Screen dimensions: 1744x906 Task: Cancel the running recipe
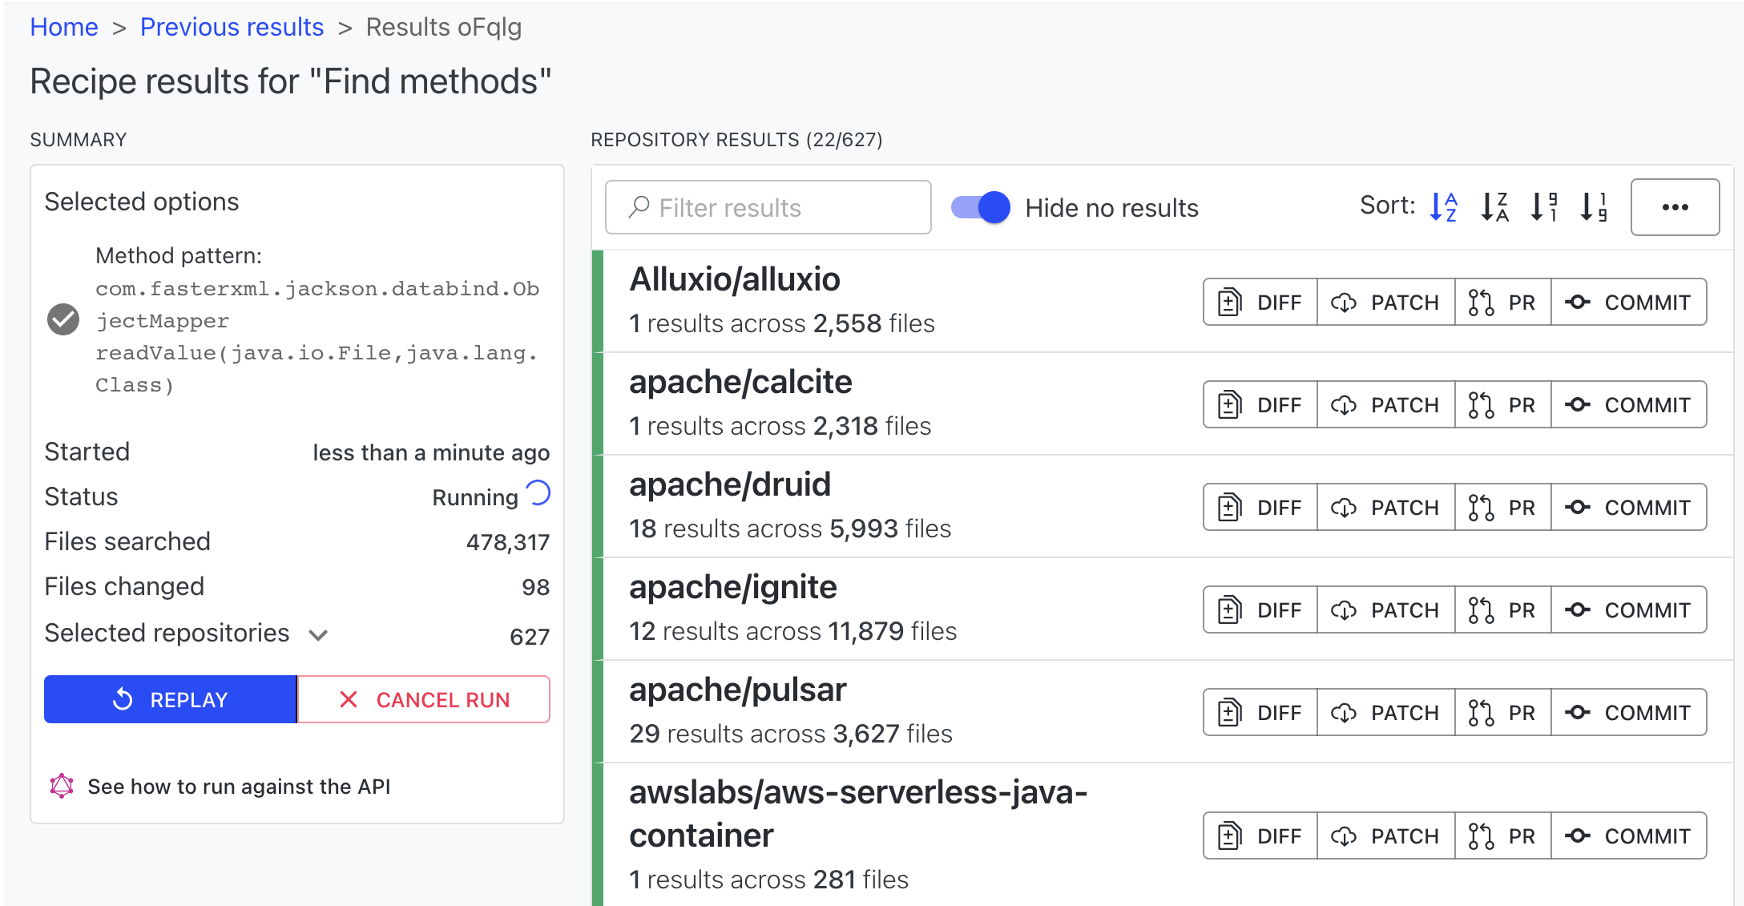pos(424,699)
